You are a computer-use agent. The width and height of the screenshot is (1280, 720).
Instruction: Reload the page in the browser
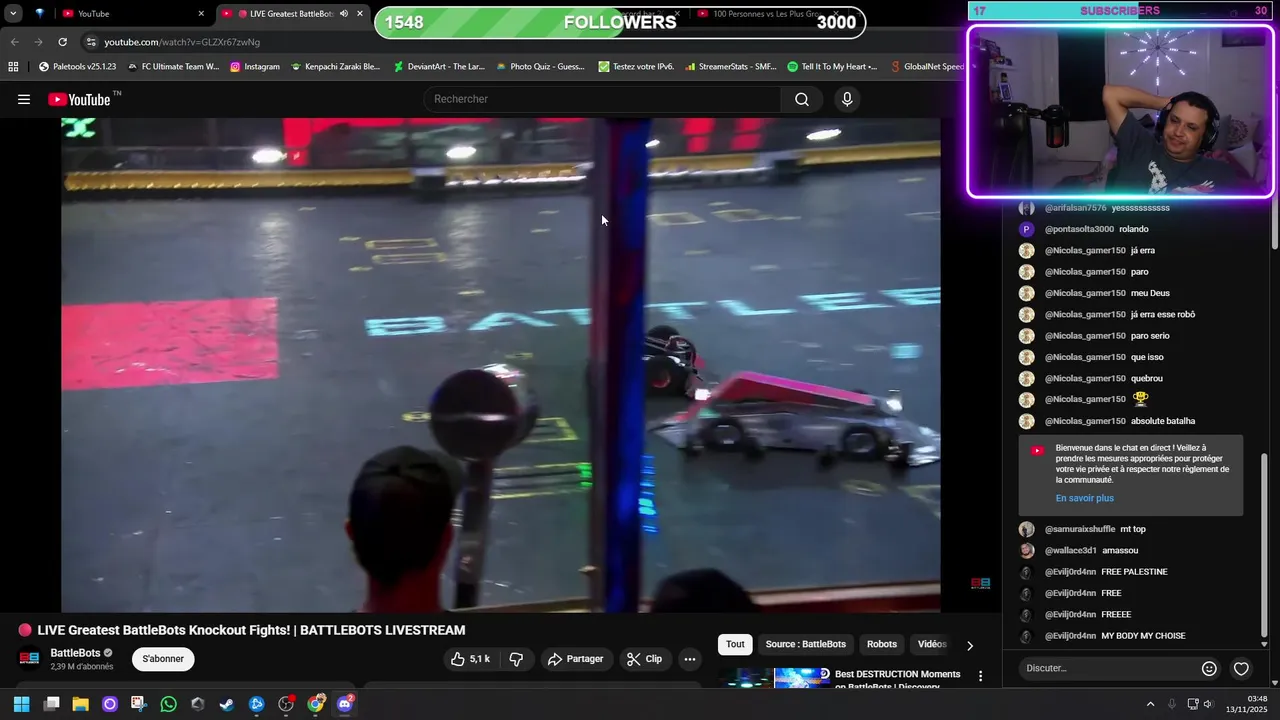(62, 42)
